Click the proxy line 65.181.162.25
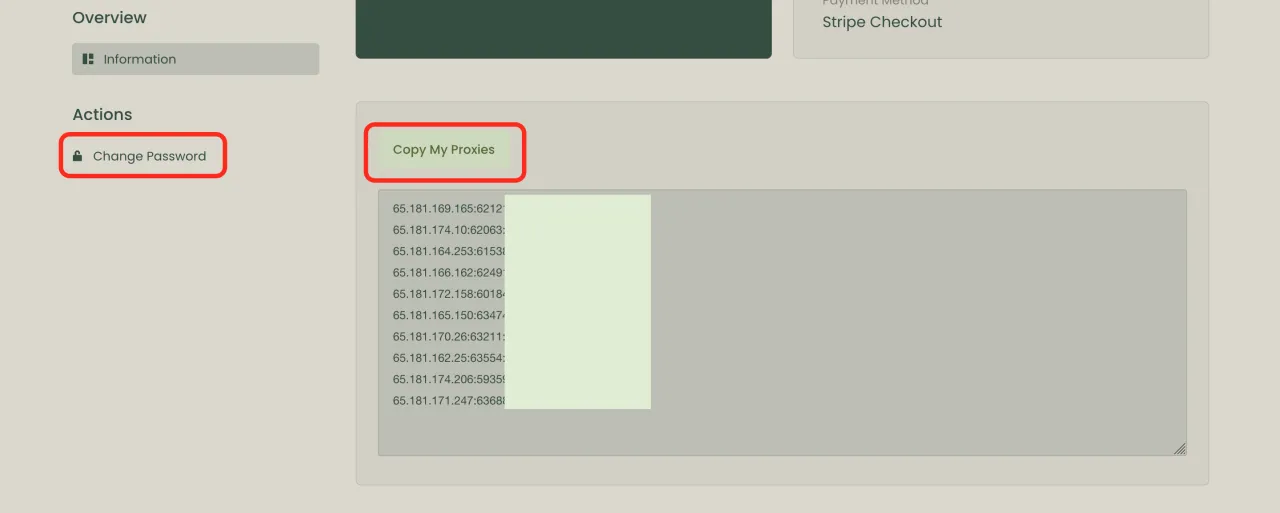Viewport: 1280px width, 513px height. (447, 358)
